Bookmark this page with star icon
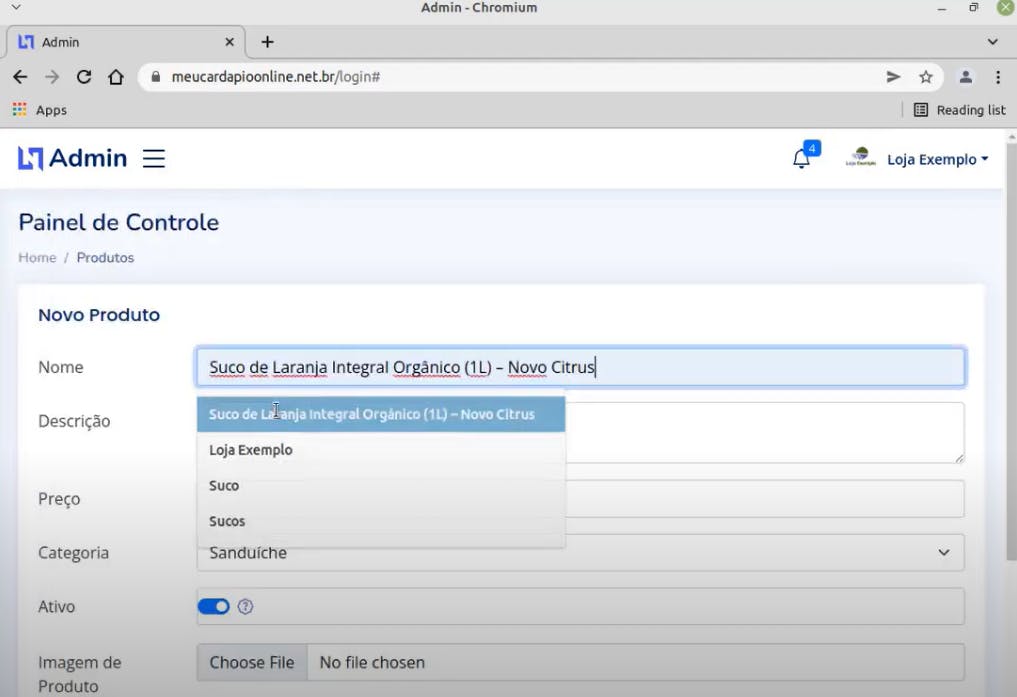 pos(926,77)
